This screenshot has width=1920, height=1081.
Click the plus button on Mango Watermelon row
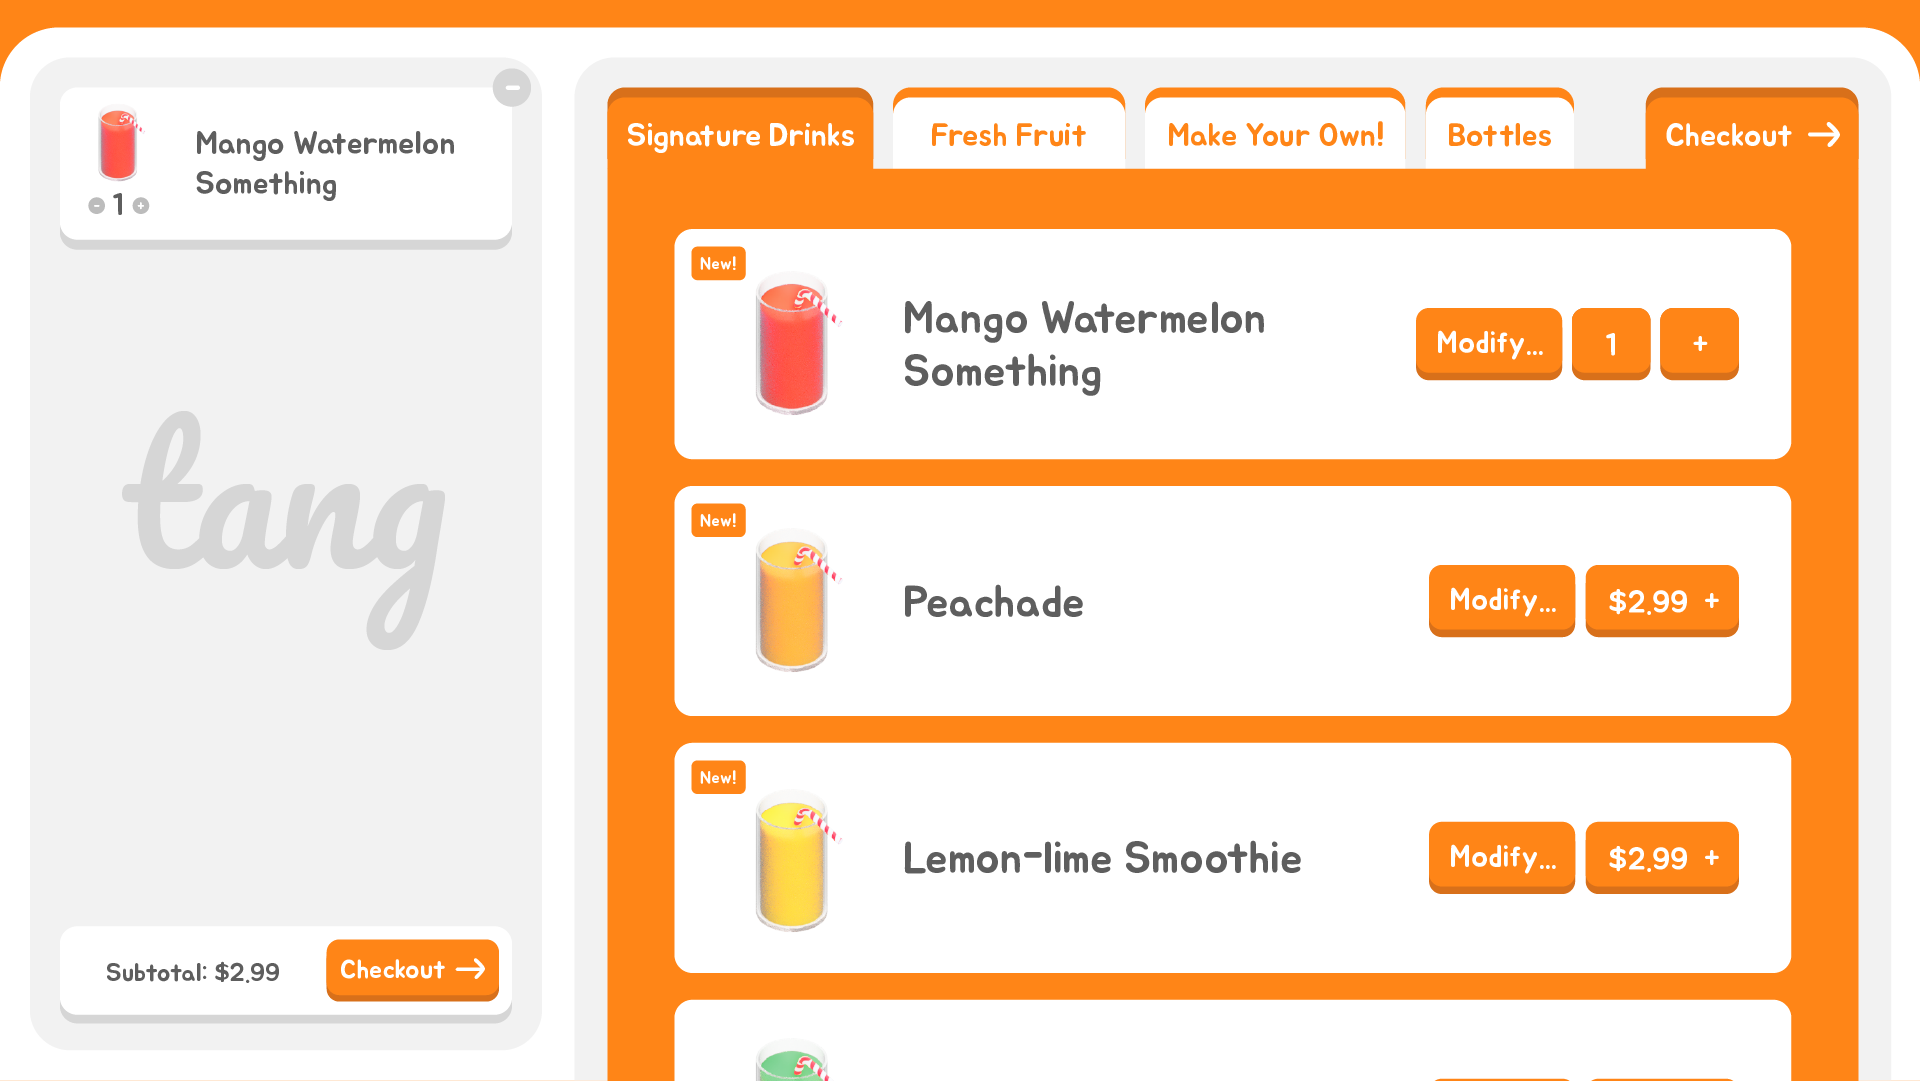pyautogui.click(x=1698, y=343)
